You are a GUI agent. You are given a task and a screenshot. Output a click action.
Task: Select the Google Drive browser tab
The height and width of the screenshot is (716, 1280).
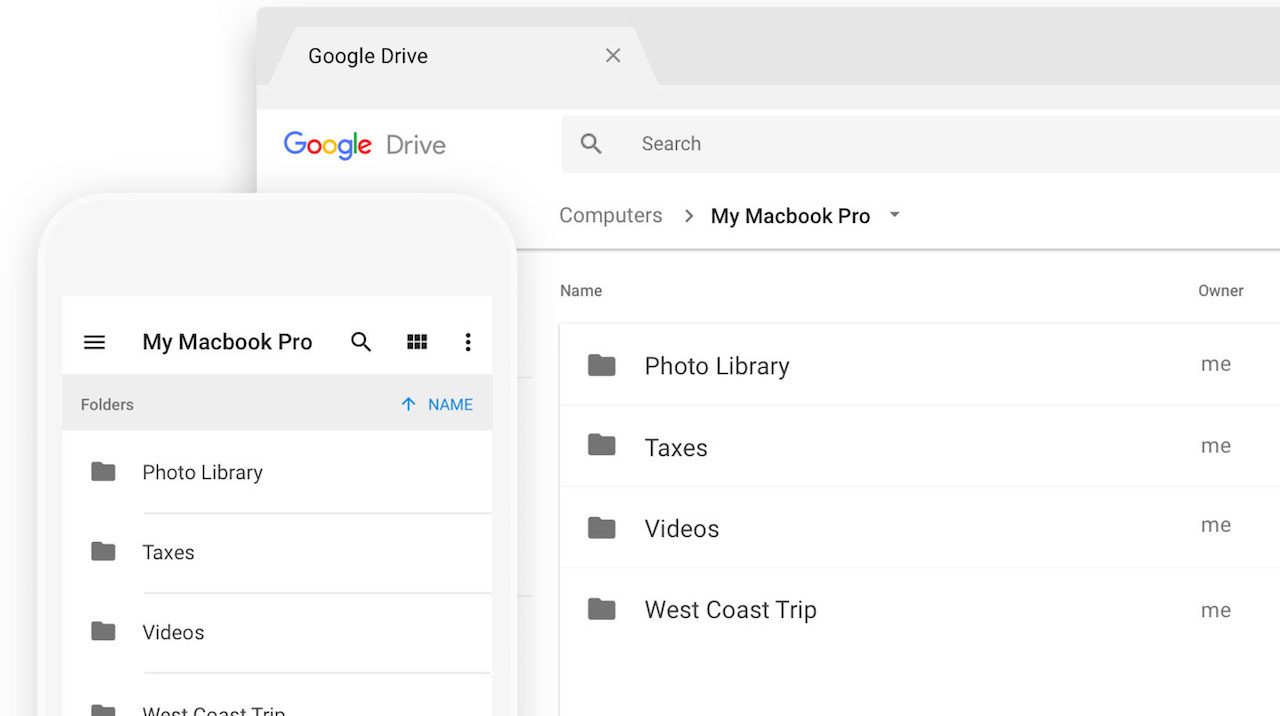(368, 56)
